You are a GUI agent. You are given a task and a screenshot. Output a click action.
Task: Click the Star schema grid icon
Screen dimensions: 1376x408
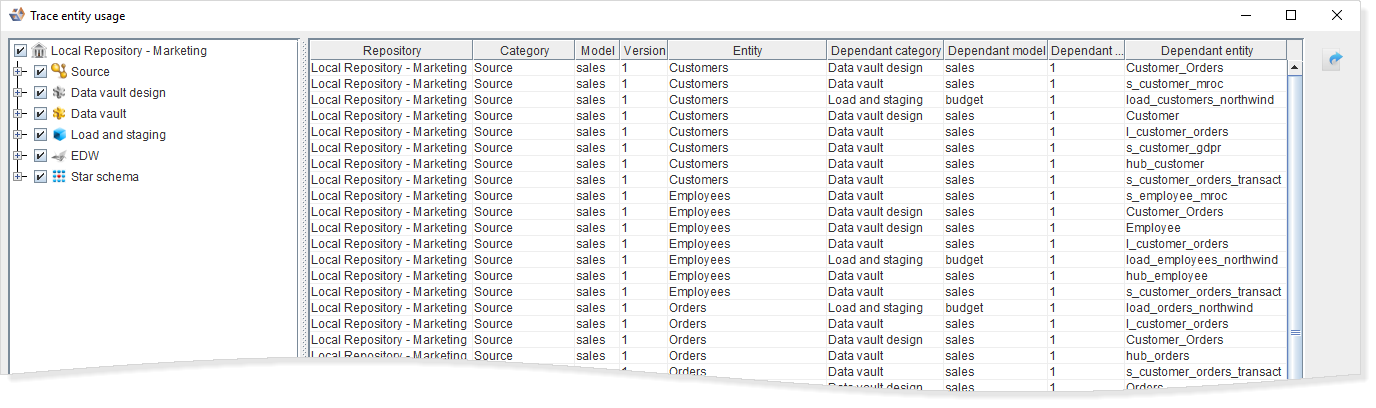point(59,177)
